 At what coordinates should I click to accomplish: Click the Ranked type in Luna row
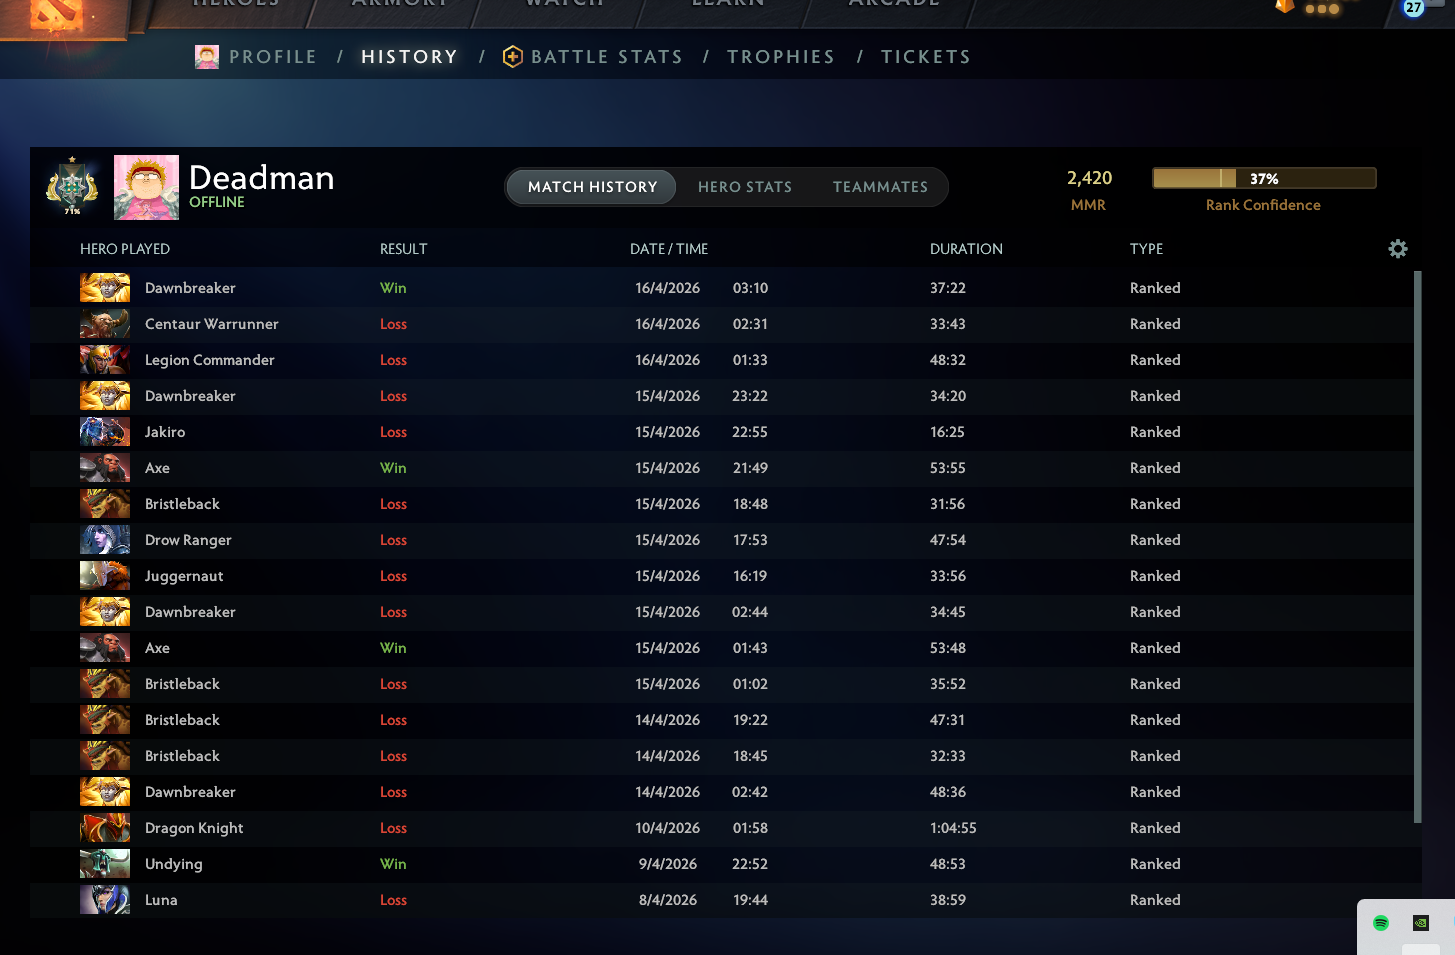pyautogui.click(x=1155, y=900)
